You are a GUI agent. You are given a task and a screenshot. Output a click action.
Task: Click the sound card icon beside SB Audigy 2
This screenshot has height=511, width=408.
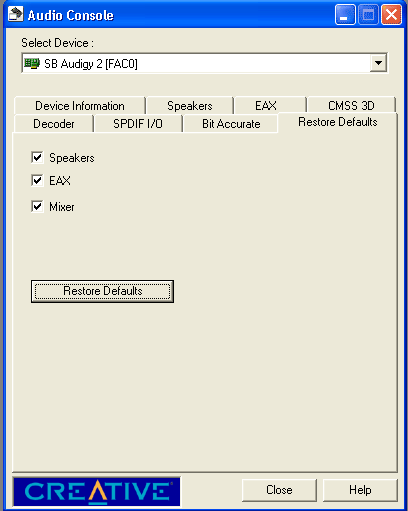point(32,63)
